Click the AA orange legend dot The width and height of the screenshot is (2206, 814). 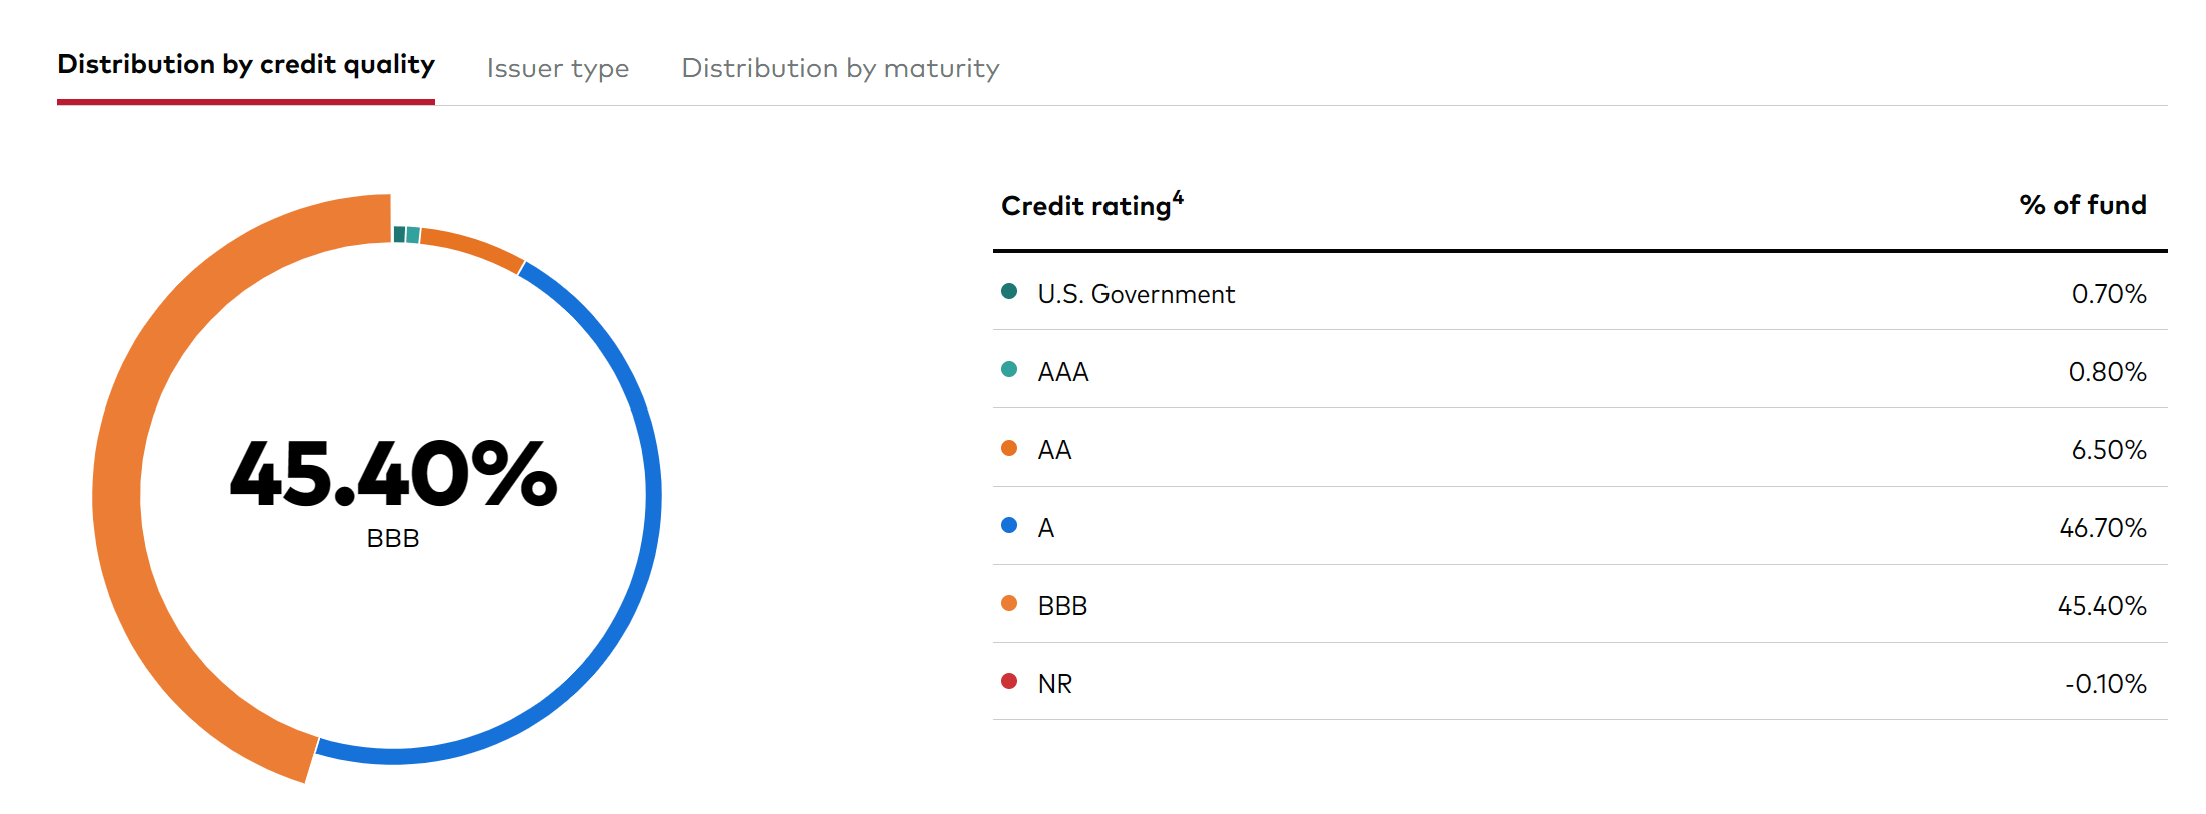click(1011, 449)
